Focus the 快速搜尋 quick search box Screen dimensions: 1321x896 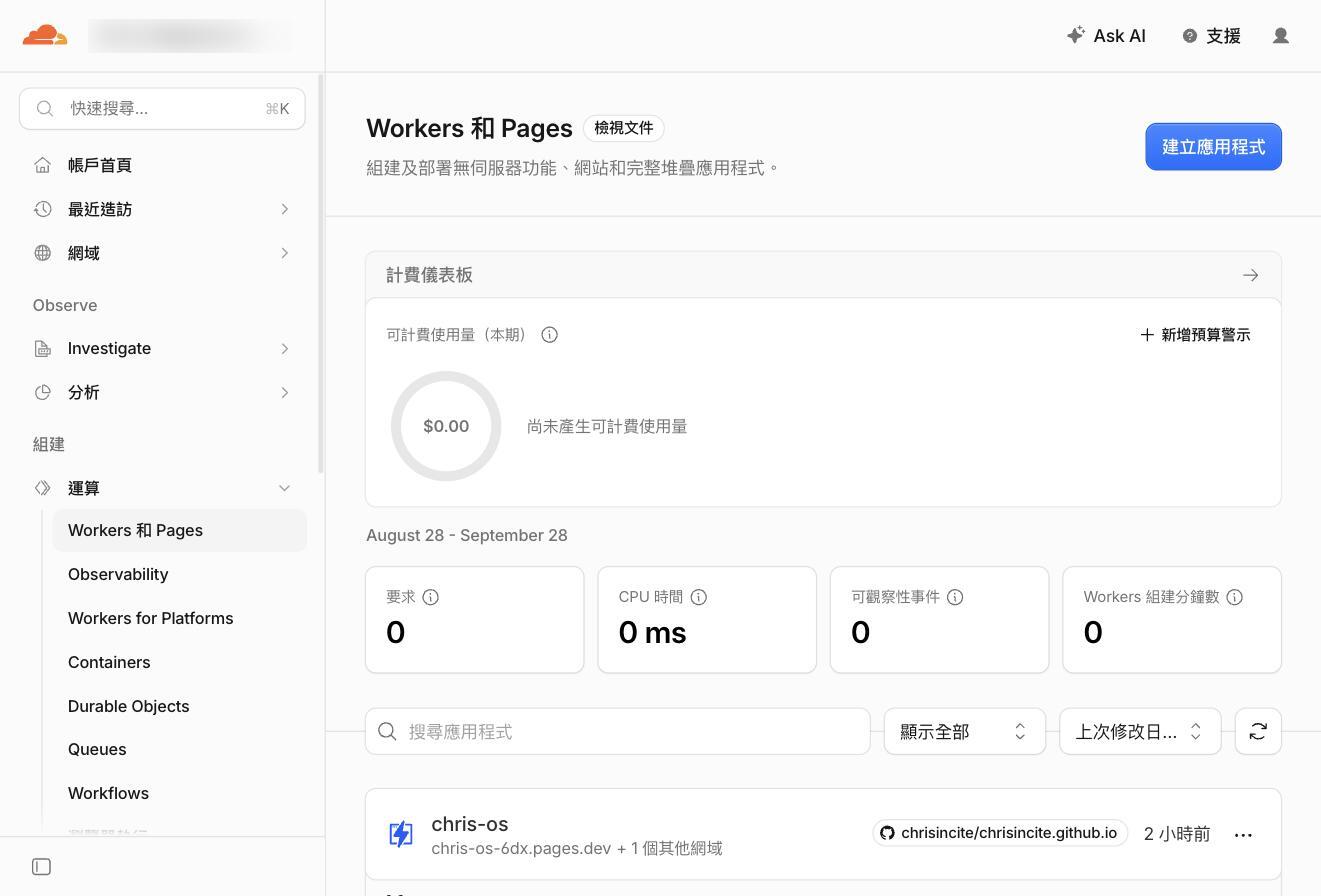point(162,108)
